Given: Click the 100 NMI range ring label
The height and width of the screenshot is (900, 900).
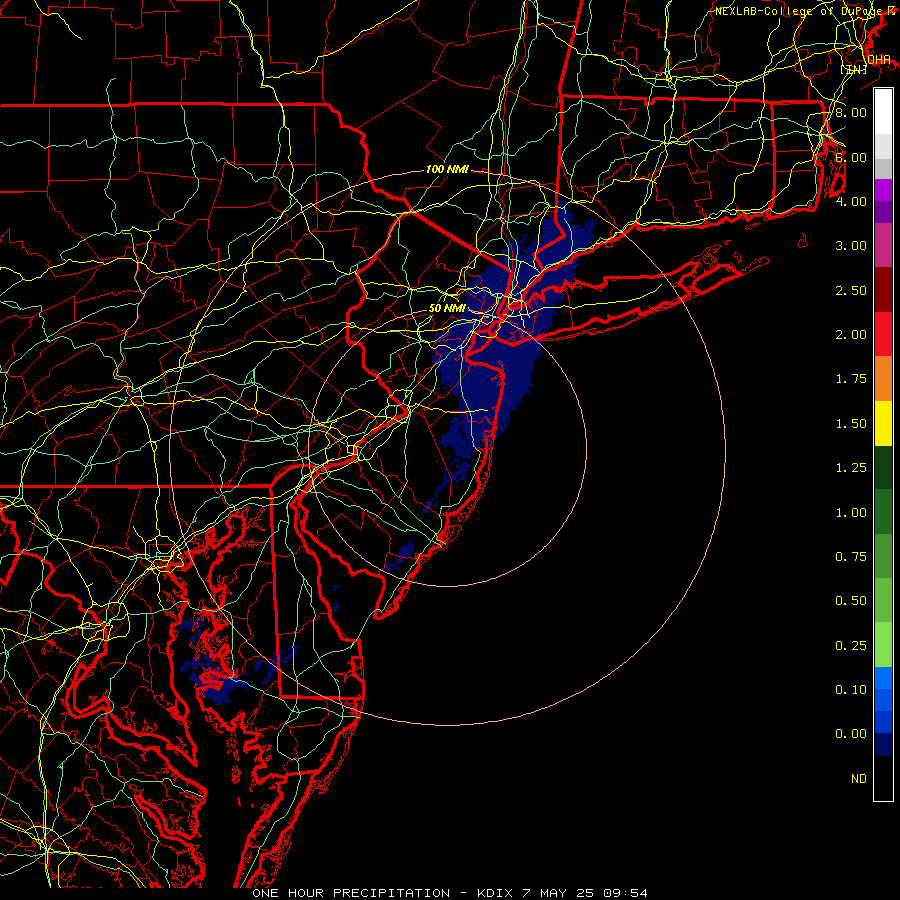Looking at the screenshot, I should pyautogui.click(x=447, y=169).
